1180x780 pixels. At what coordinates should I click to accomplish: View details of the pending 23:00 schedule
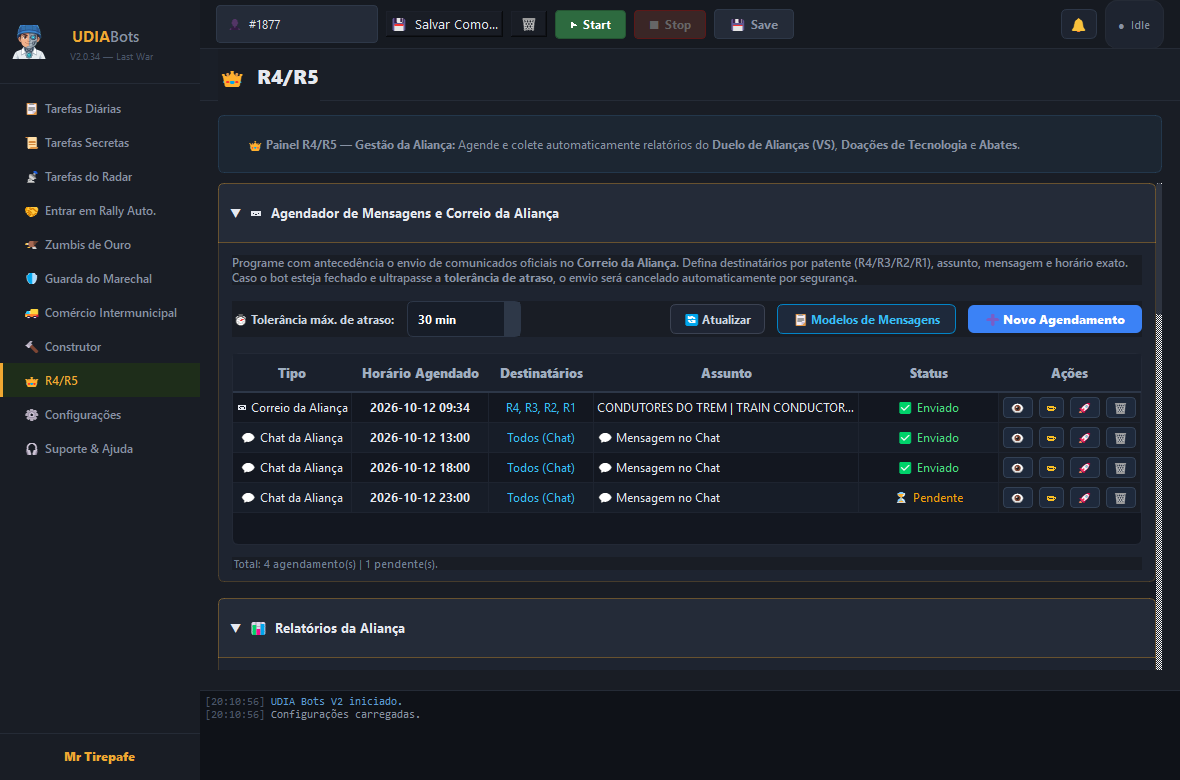tap(1017, 498)
